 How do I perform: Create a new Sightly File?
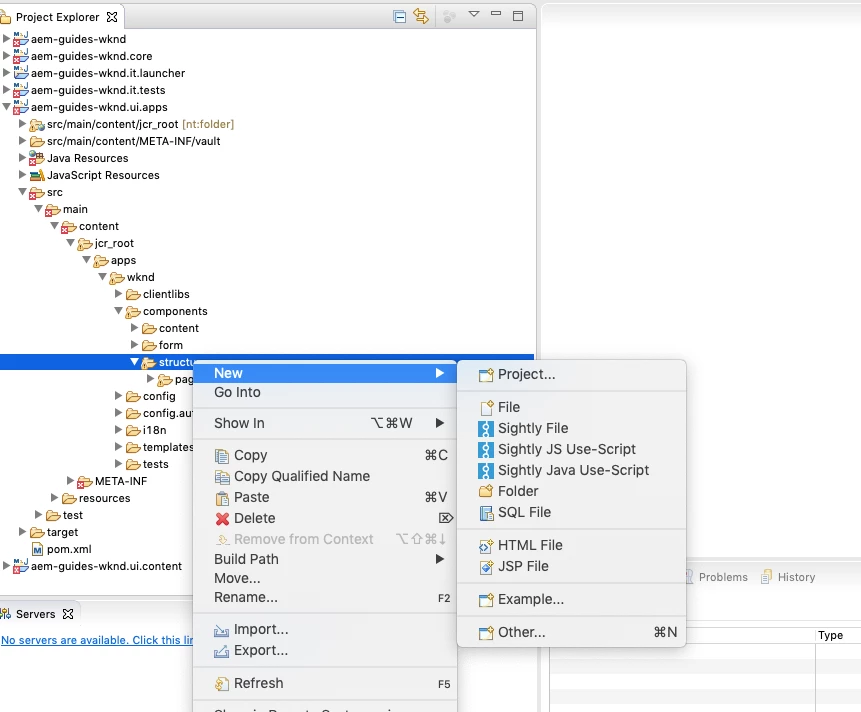point(572,428)
